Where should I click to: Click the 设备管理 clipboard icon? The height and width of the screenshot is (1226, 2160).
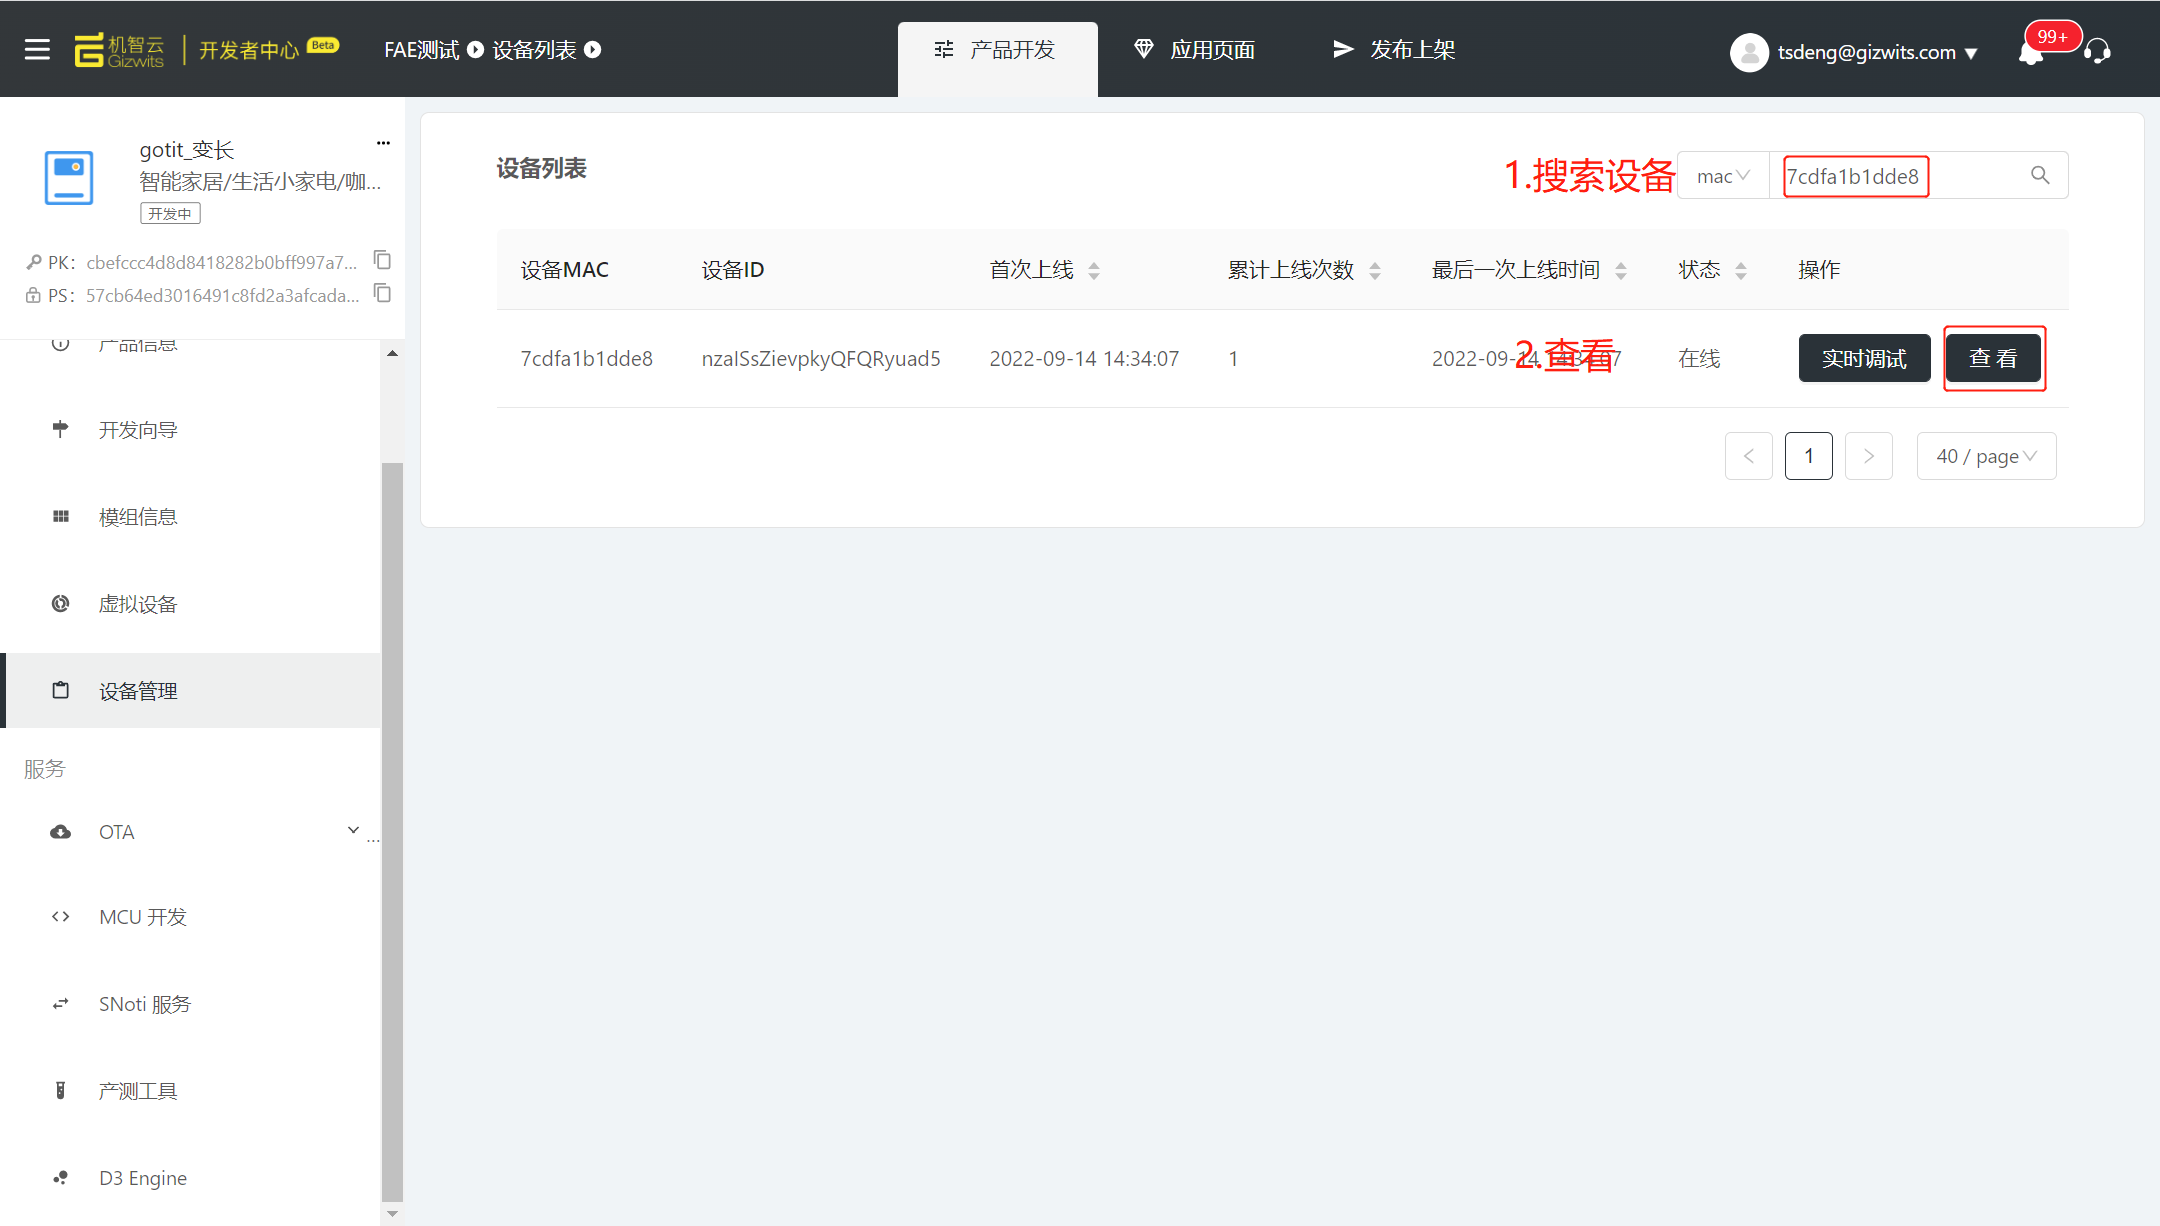coord(60,690)
